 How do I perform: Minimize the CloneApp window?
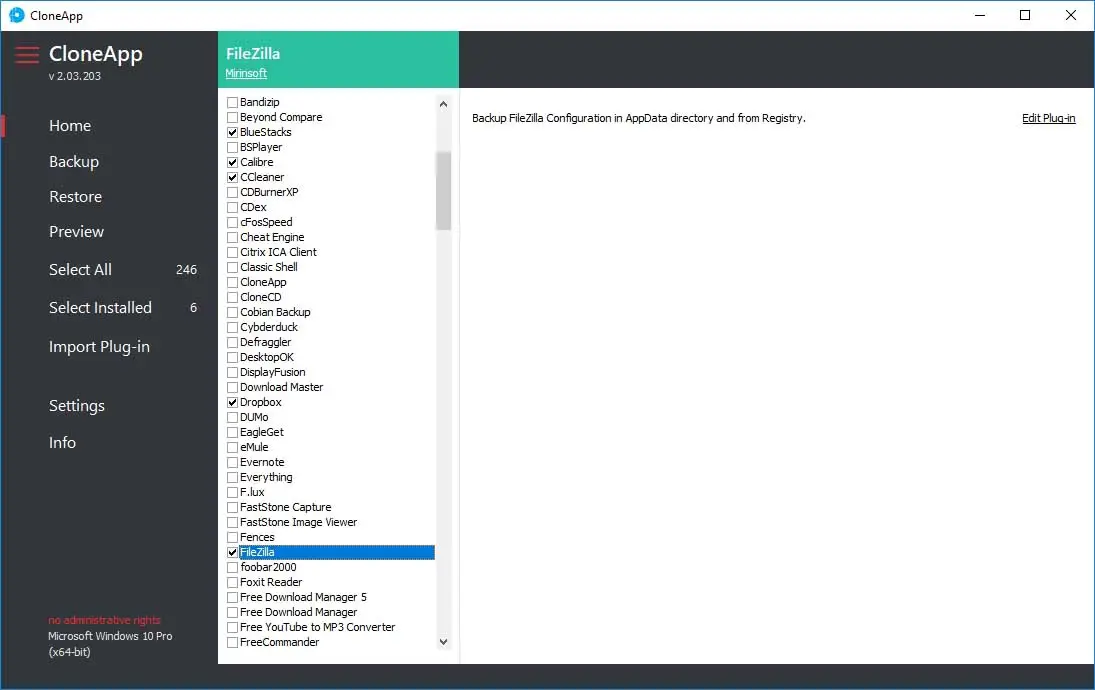coord(980,15)
